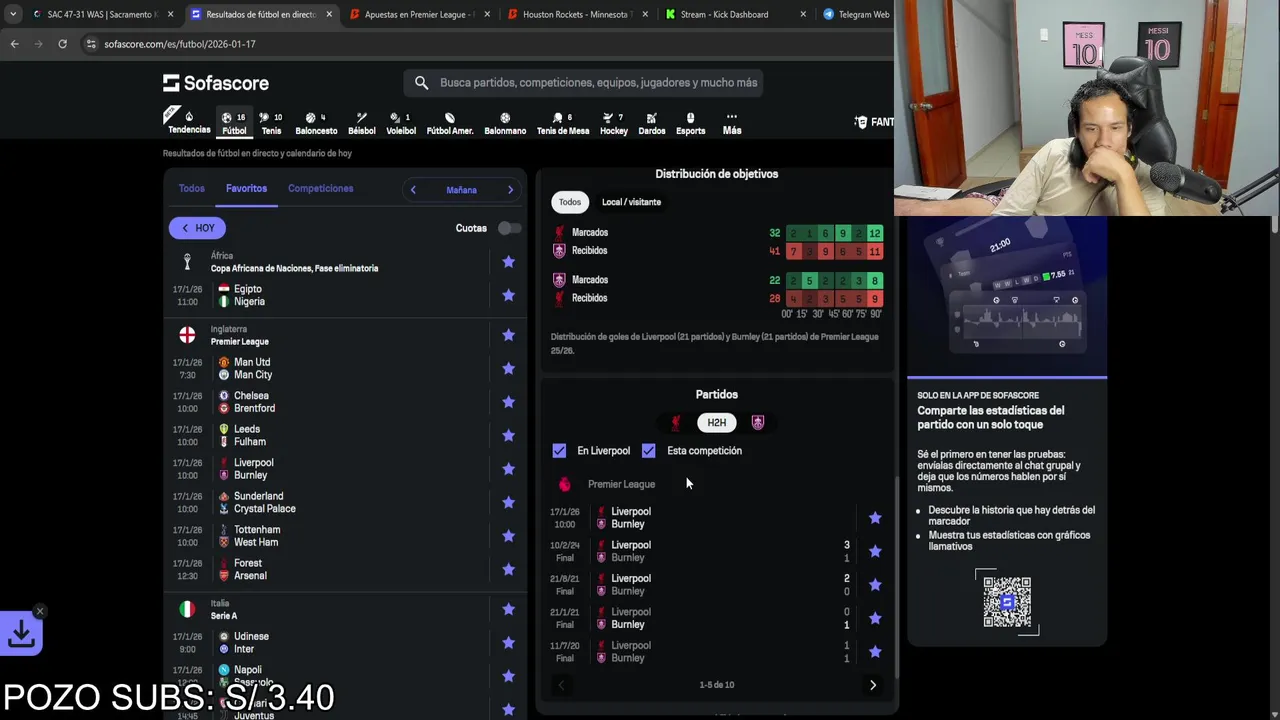This screenshot has width=1280, height=720.
Task: Open the Balonmano sport section
Action: click(505, 122)
